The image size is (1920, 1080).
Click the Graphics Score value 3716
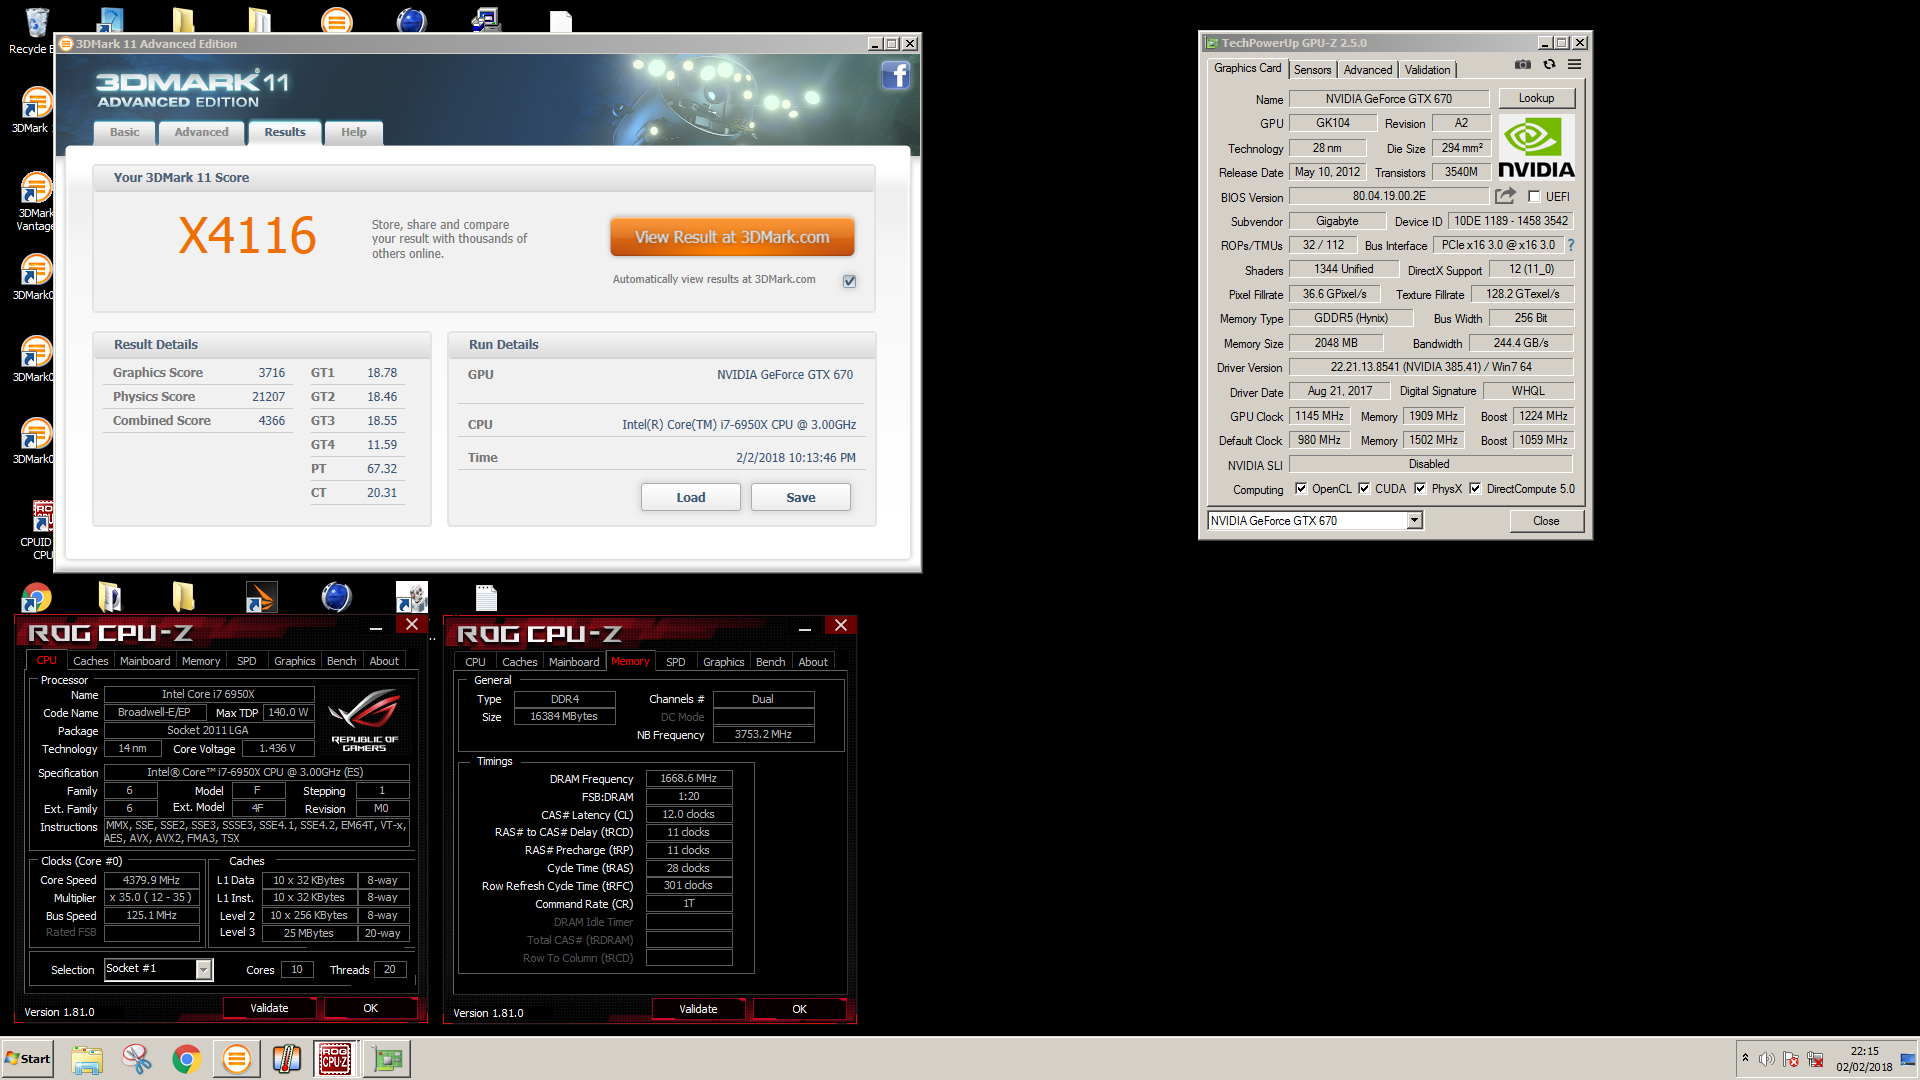272,373
